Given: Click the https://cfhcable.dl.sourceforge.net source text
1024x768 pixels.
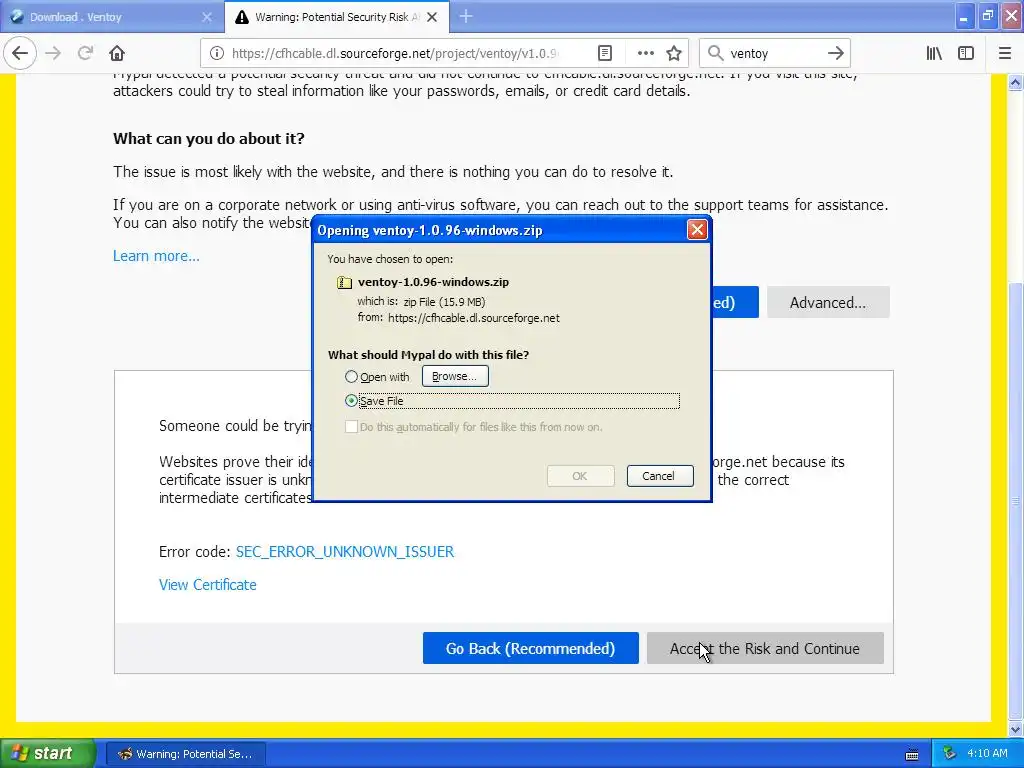Looking at the screenshot, I should (474, 318).
